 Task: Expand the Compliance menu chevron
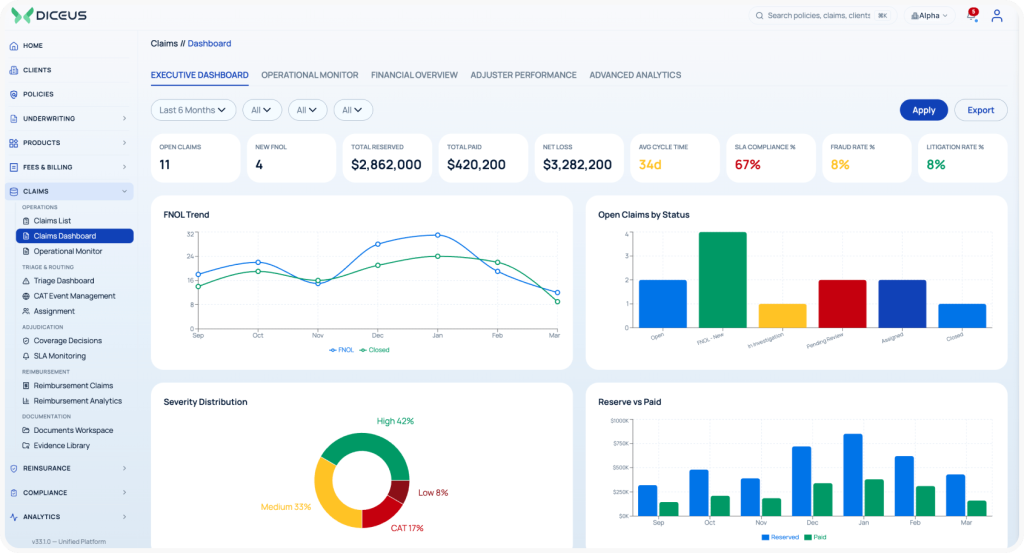coord(124,493)
